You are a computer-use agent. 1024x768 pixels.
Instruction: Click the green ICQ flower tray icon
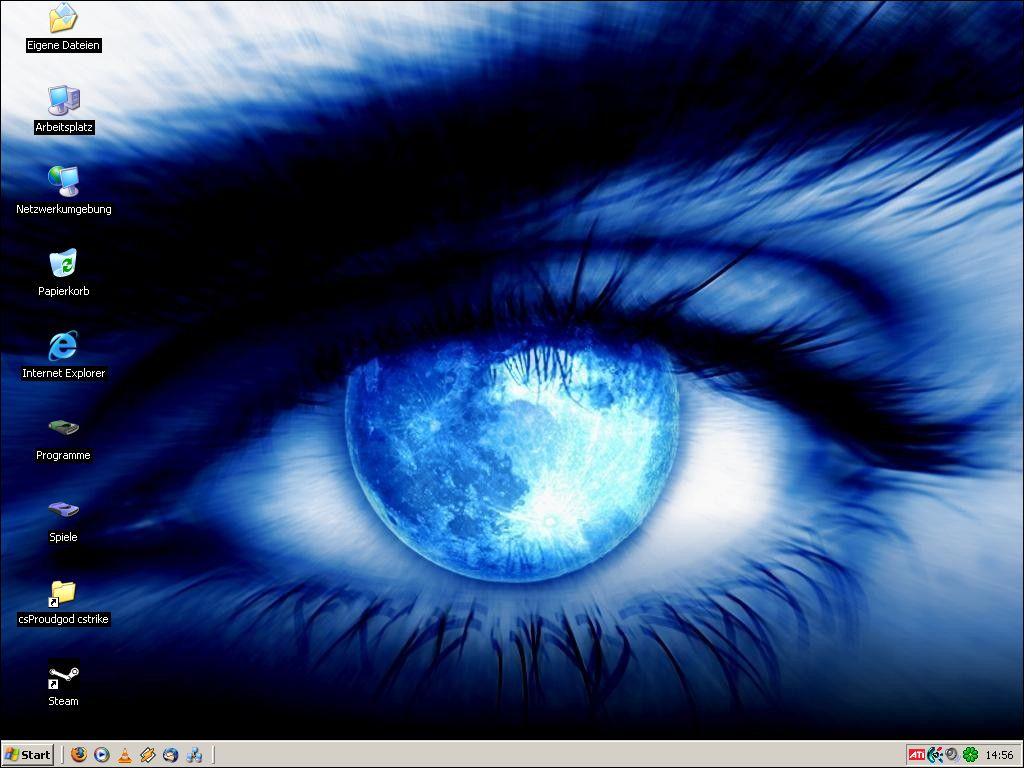coord(970,755)
